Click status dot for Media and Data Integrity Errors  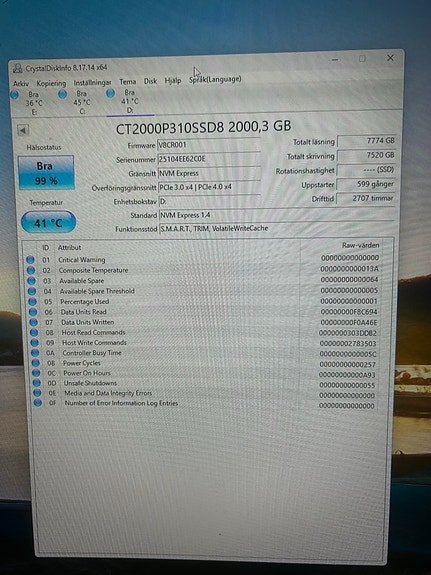pos(37,393)
